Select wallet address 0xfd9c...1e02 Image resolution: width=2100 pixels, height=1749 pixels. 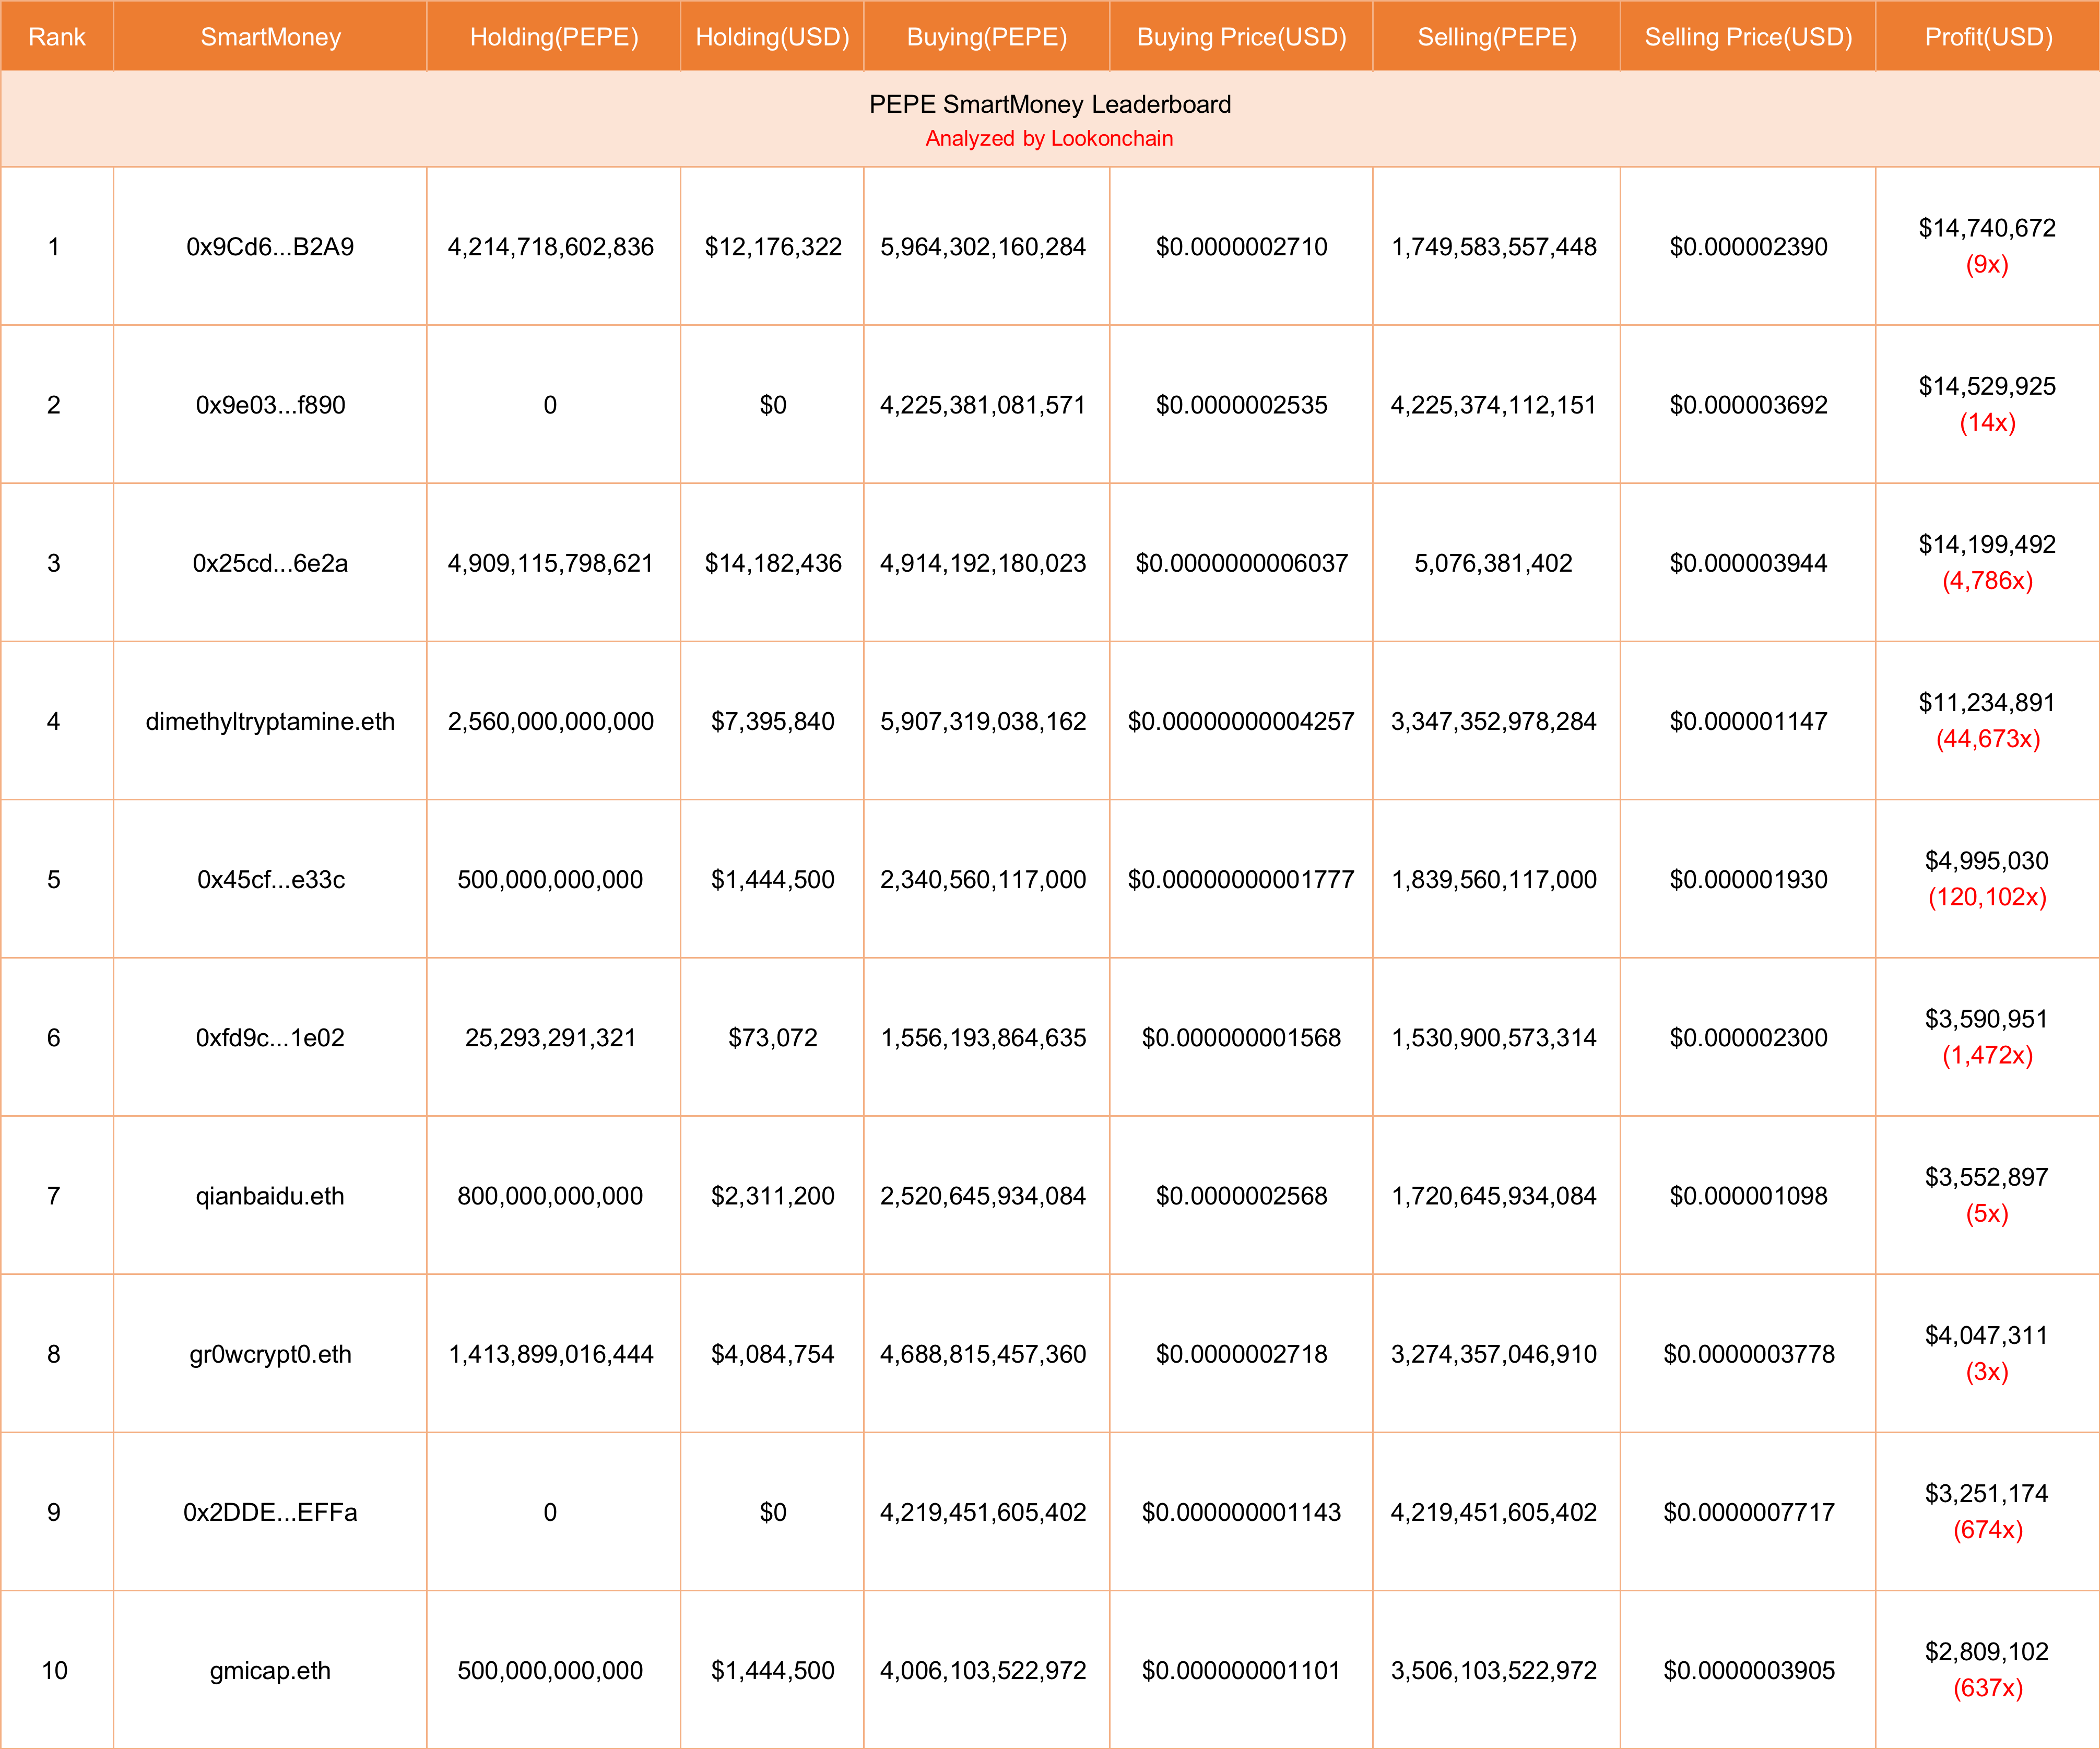(270, 1038)
